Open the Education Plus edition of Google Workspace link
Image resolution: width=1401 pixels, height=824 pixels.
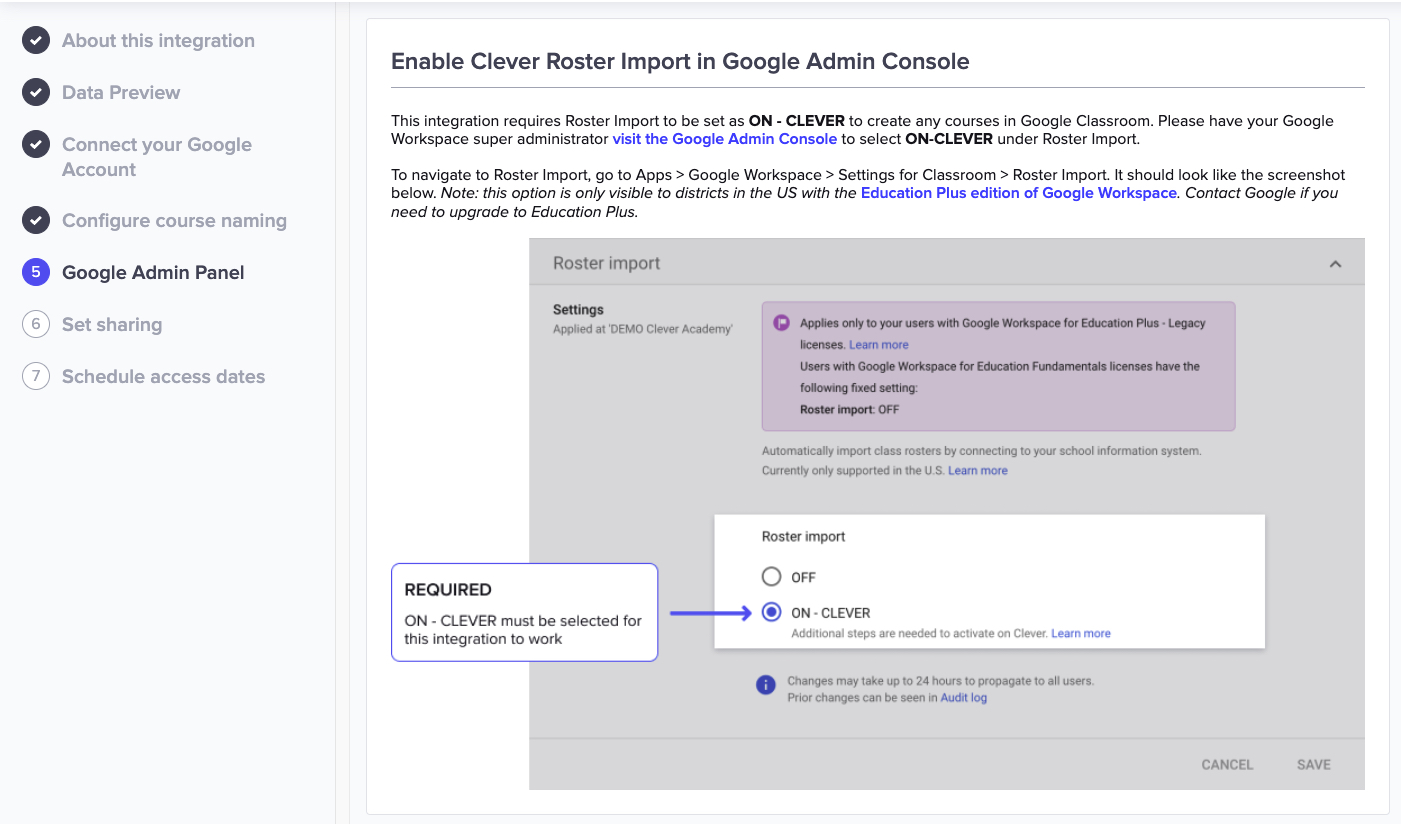click(1018, 192)
